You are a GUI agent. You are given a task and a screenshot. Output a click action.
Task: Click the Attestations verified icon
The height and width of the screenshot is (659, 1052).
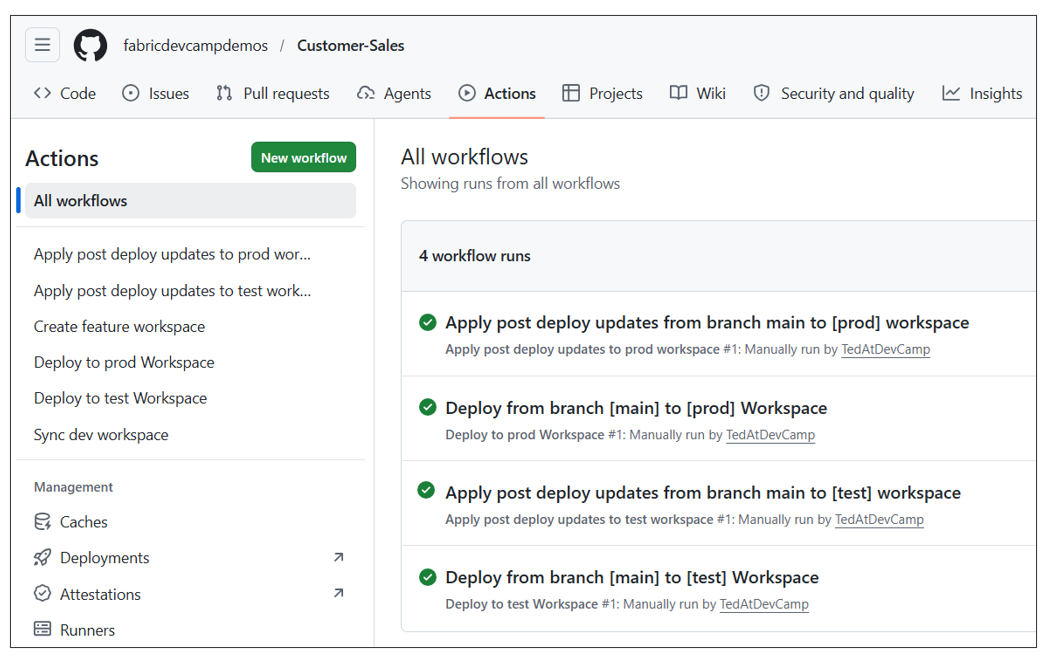[x=42, y=593]
